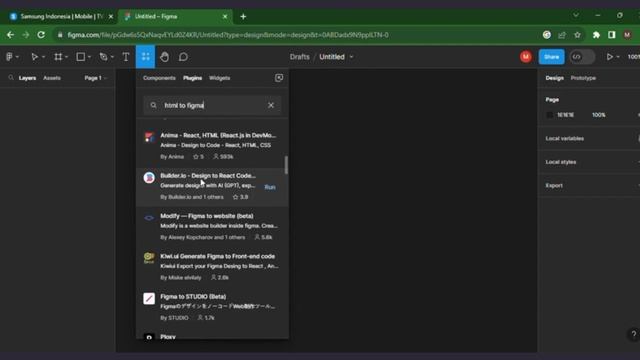This screenshot has width=640, height=360.
Task: Click the search icon in Layers panel
Action: point(11,78)
